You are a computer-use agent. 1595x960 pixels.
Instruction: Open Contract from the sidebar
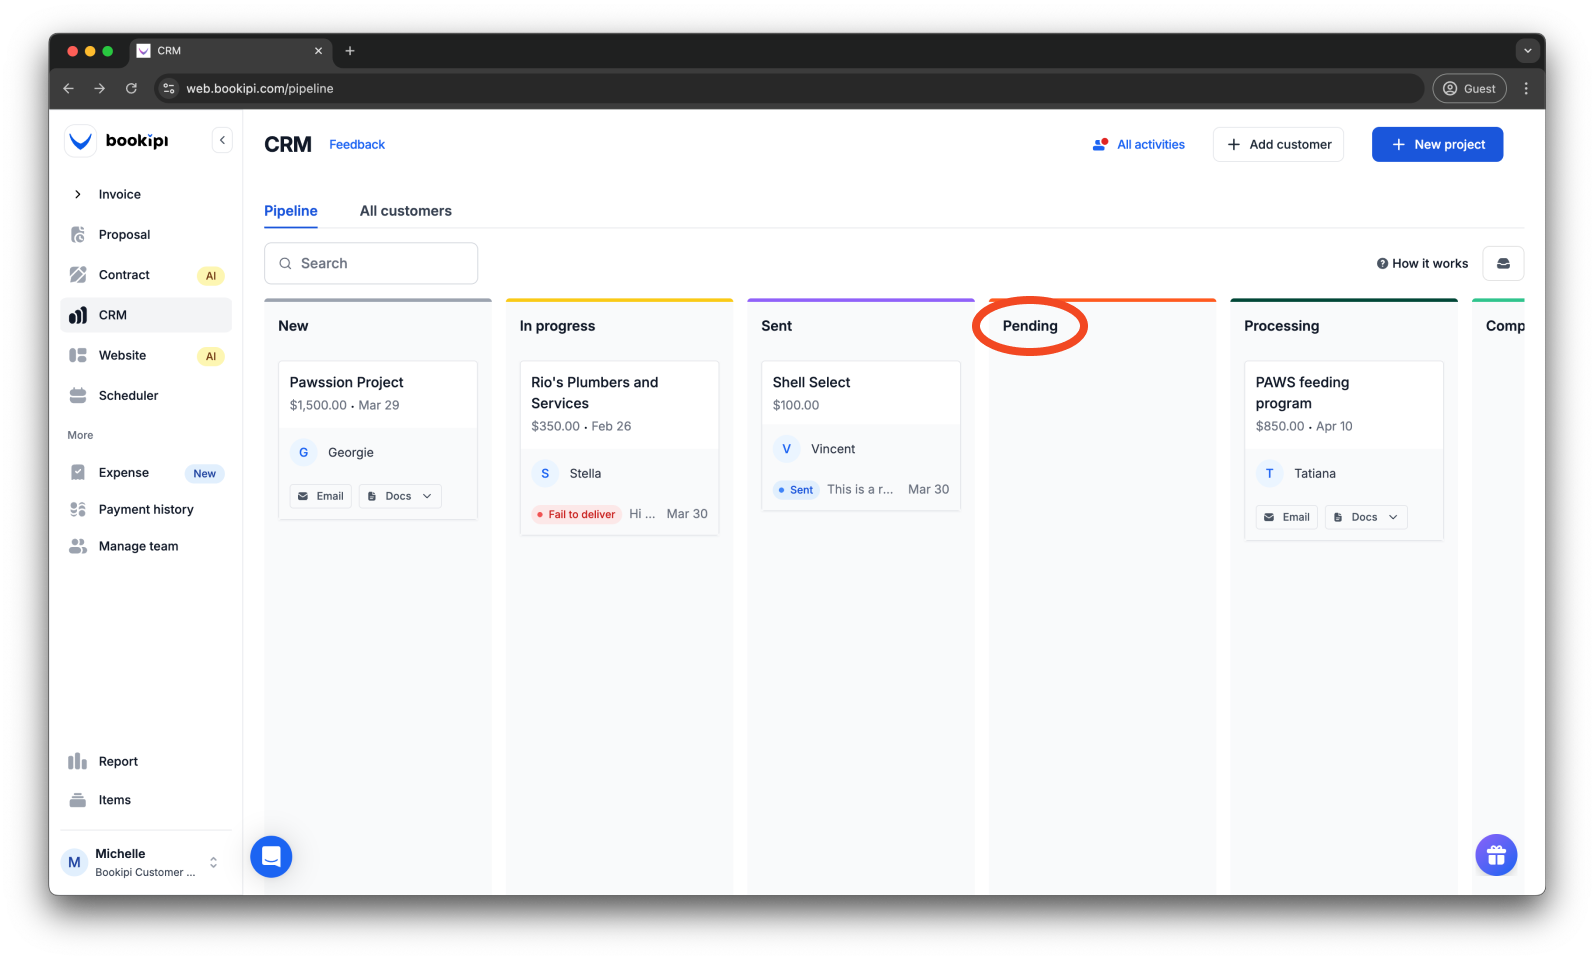click(146, 275)
